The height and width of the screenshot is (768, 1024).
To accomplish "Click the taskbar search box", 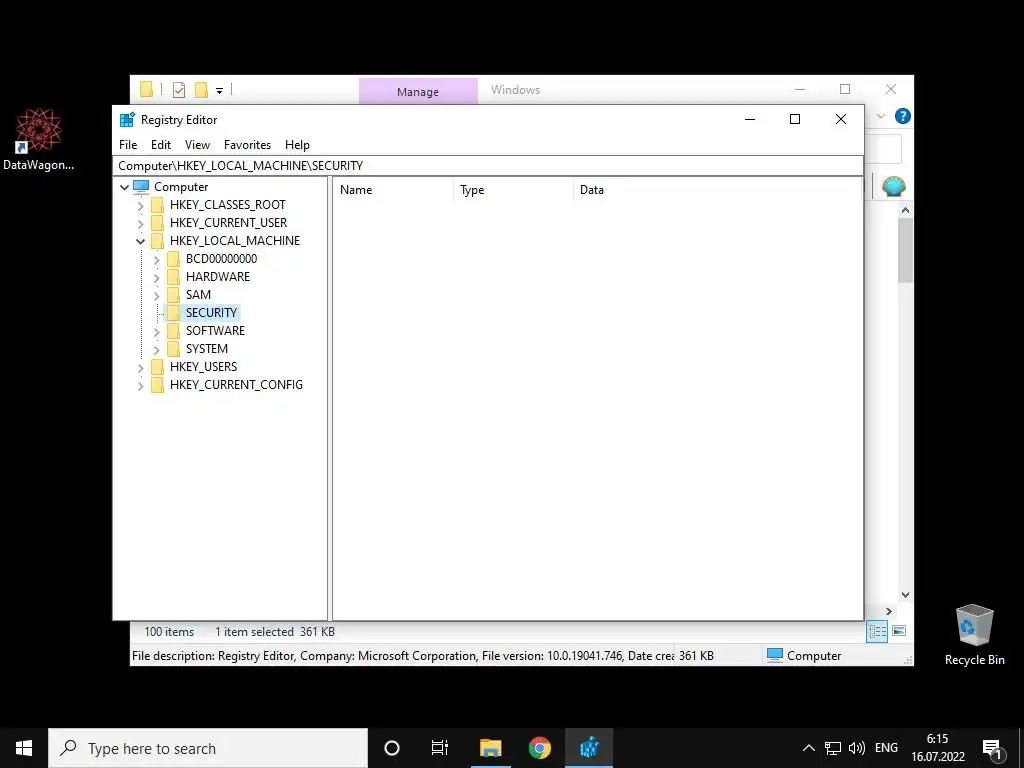I will pos(208,748).
